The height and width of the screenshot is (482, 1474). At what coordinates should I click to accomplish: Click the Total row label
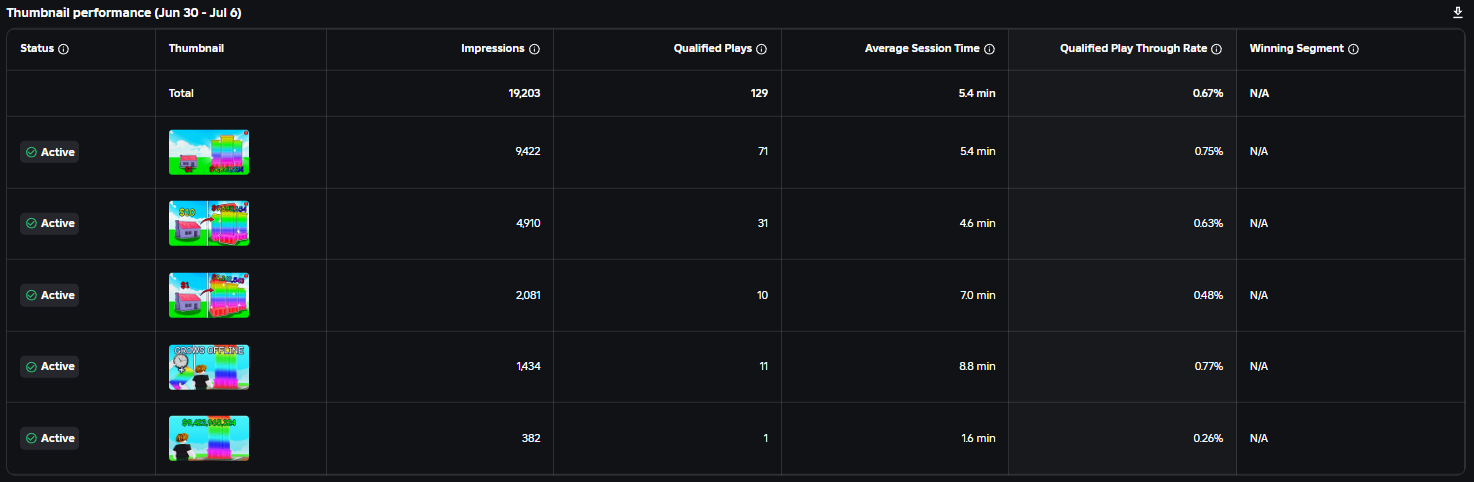click(x=181, y=93)
